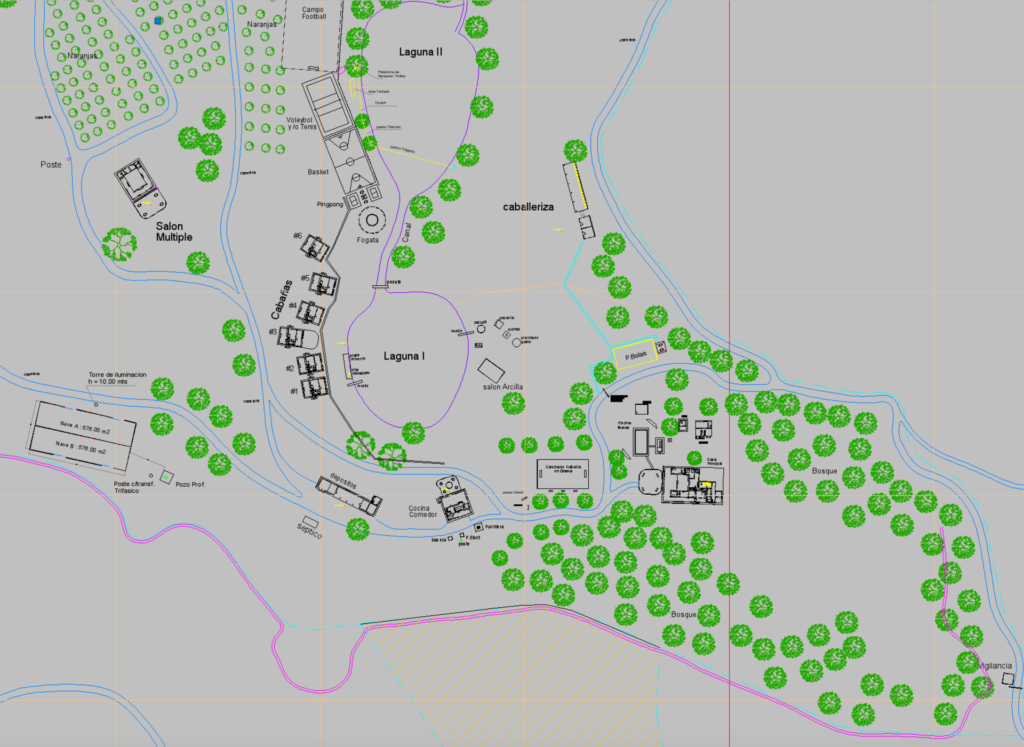Select the large tree beside Salon Multiple
The width and height of the screenshot is (1024, 747).
(x=119, y=242)
